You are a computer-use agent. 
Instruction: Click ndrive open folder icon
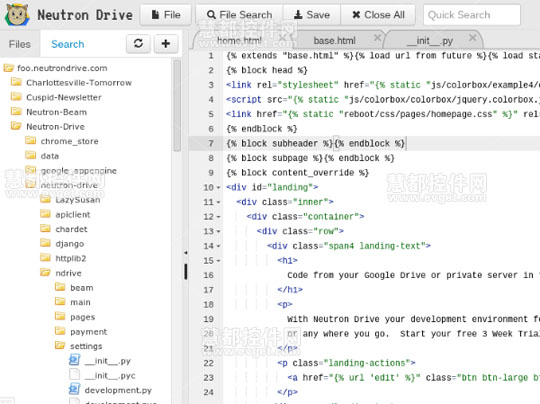pyautogui.click(x=45, y=272)
